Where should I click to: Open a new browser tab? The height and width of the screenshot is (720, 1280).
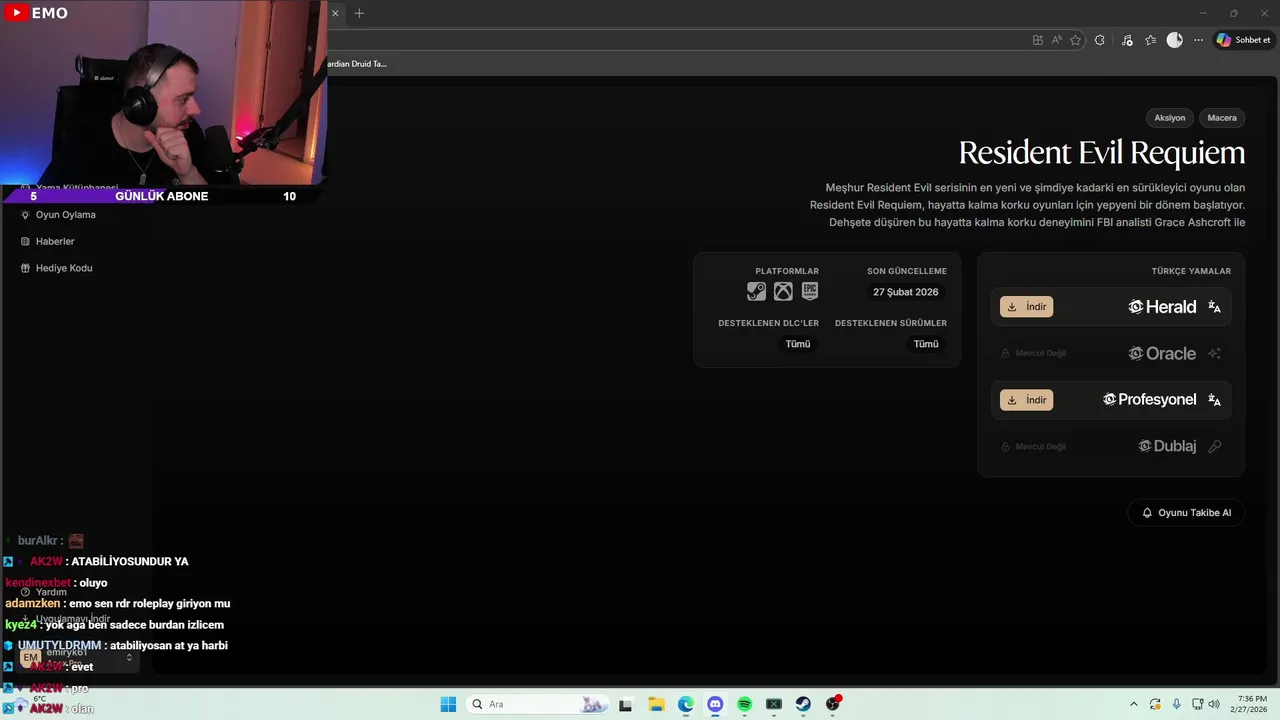point(359,13)
